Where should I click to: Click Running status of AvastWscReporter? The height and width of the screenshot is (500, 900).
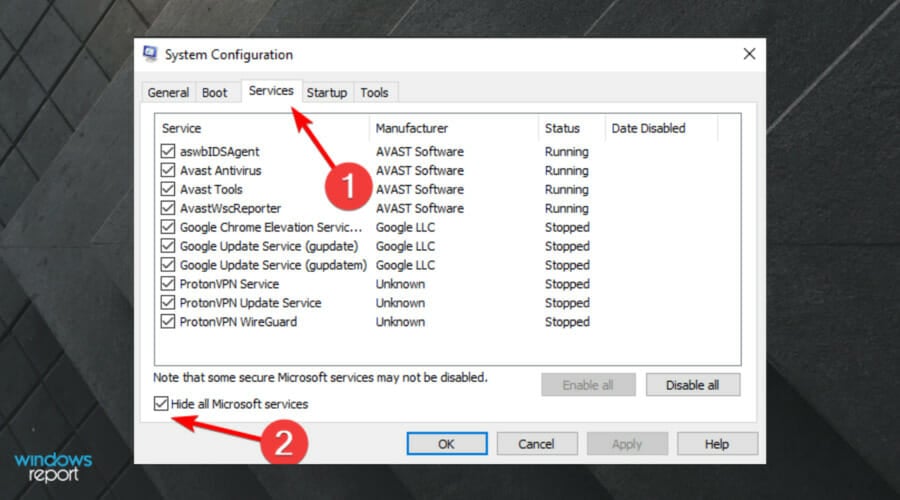pos(567,208)
